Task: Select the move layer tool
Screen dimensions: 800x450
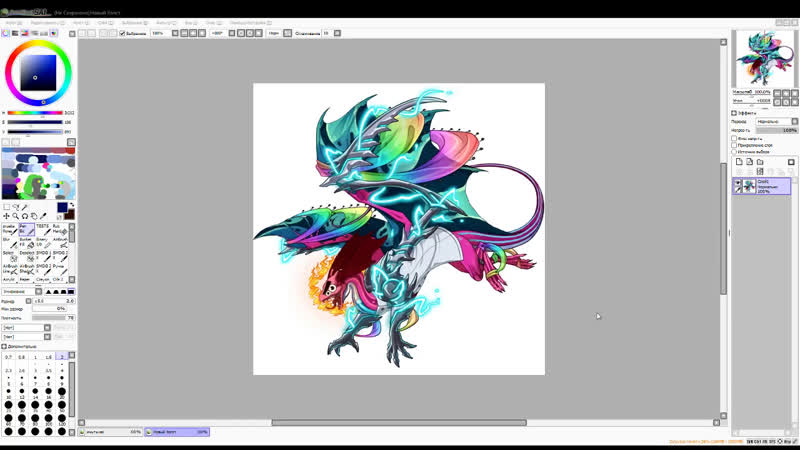Action: pos(7,216)
